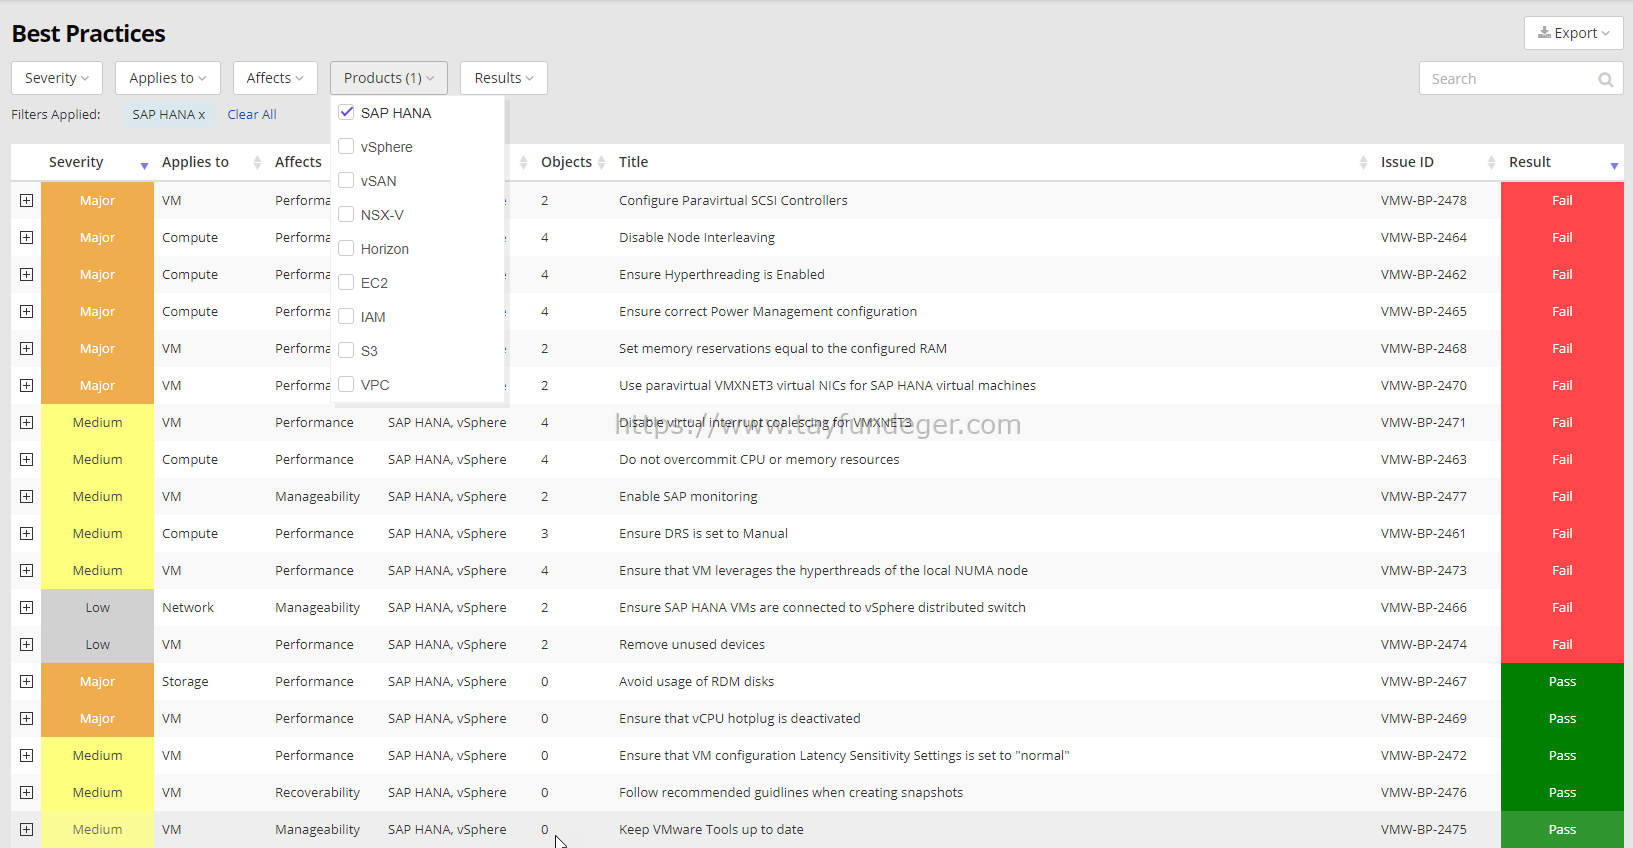Sort by the Affects column header
The image size is (1633, 848).
click(x=298, y=162)
